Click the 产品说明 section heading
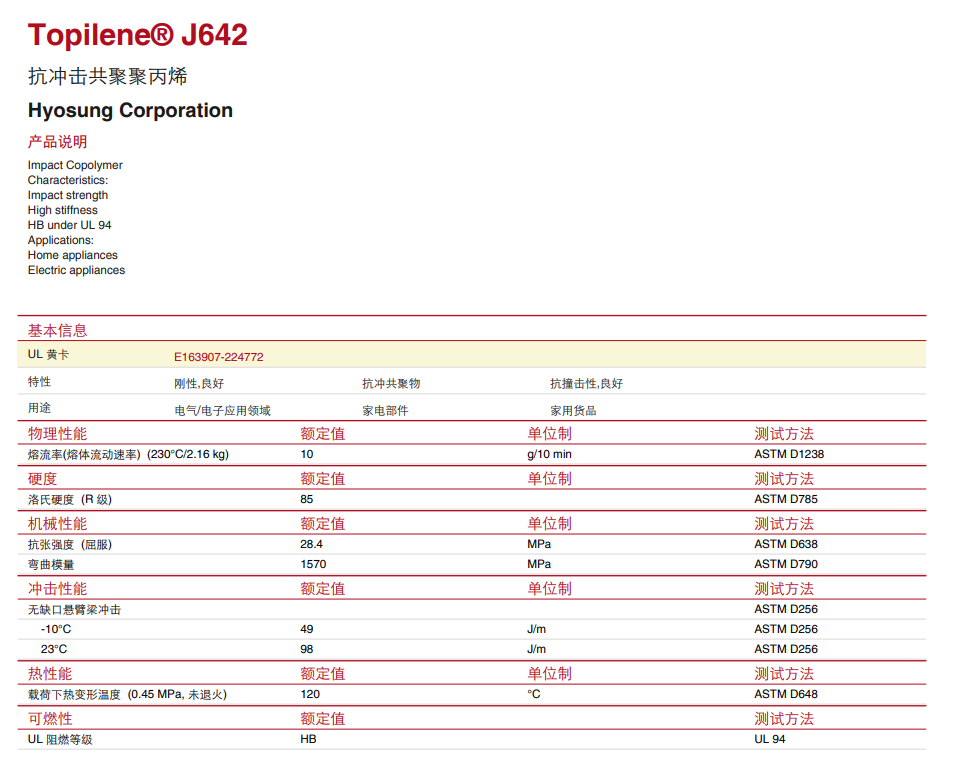Screen dimensions: 957x761 click(x=57, y=142)
